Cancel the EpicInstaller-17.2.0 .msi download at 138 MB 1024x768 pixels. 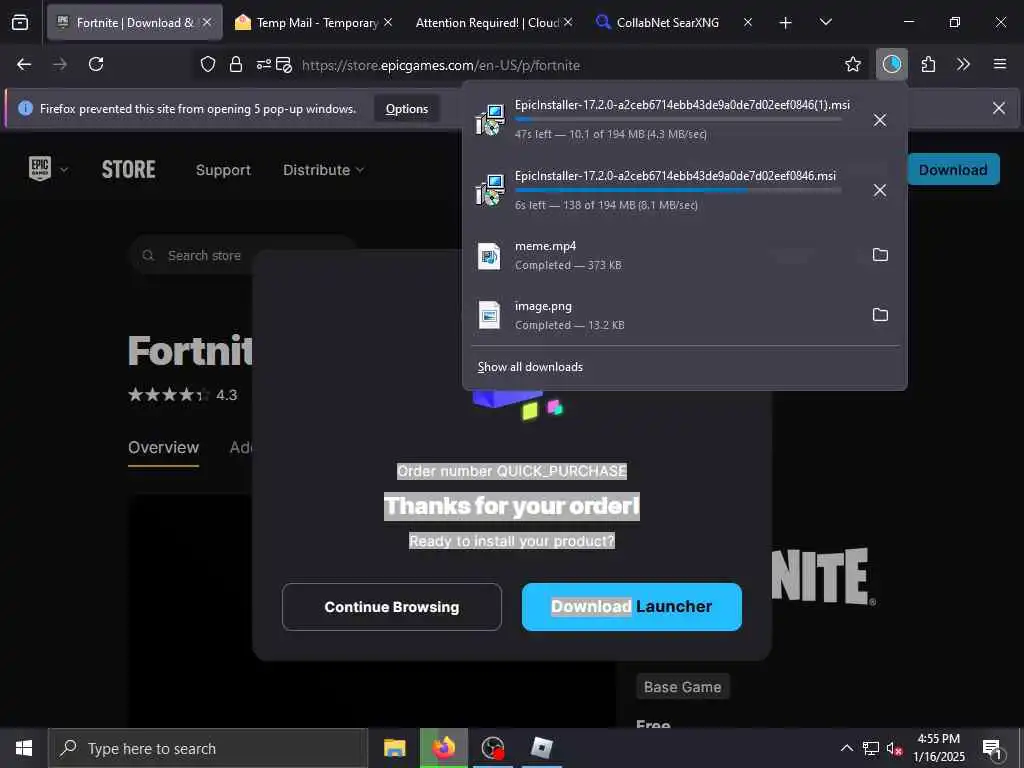[880, 190]
